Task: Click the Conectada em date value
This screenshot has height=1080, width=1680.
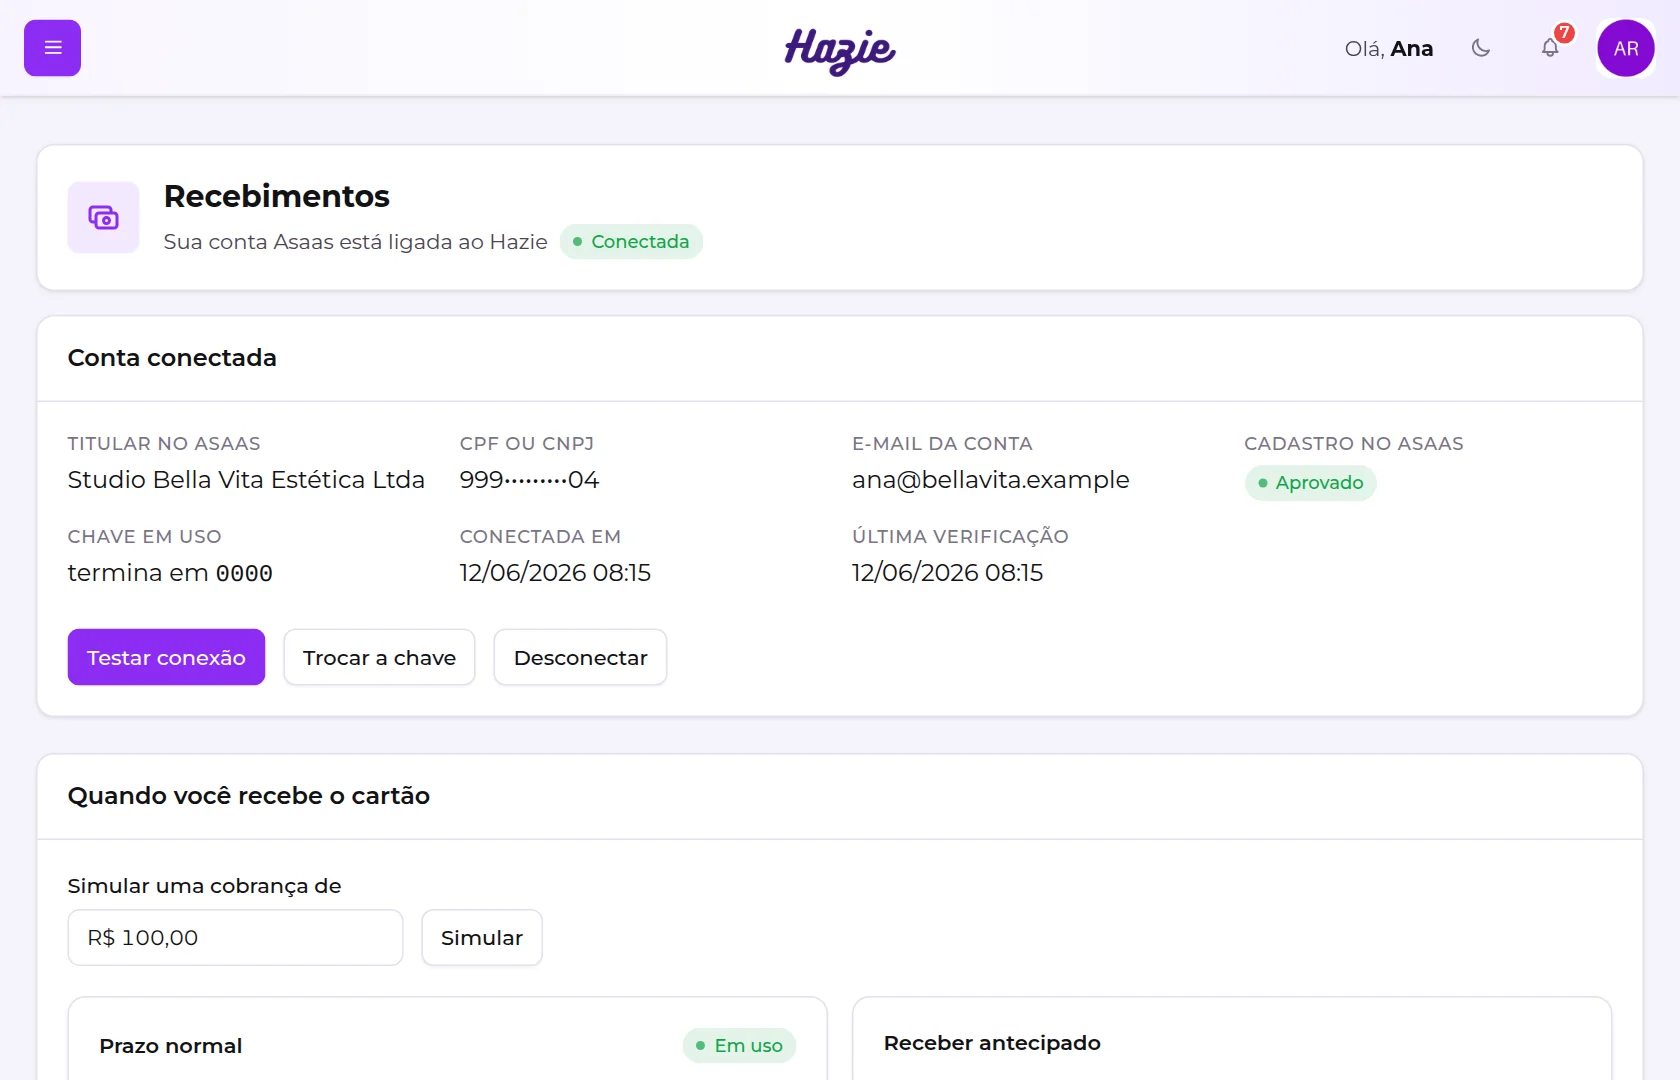Action: pos(555,573)
